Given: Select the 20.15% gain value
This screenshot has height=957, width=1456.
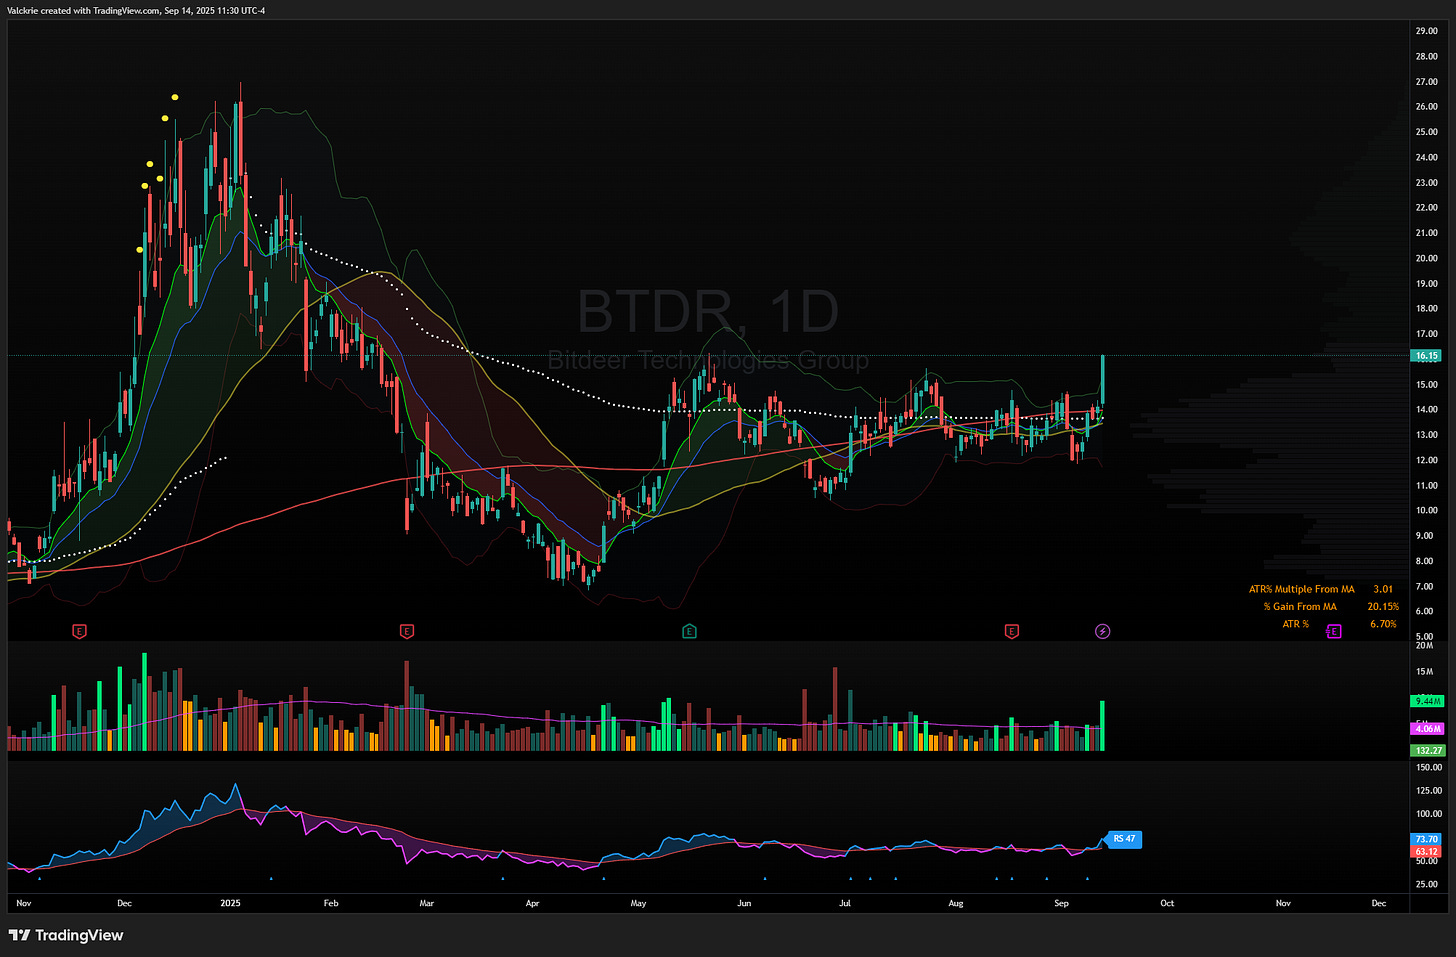Looking at the screenshot, I should 1383,606.
